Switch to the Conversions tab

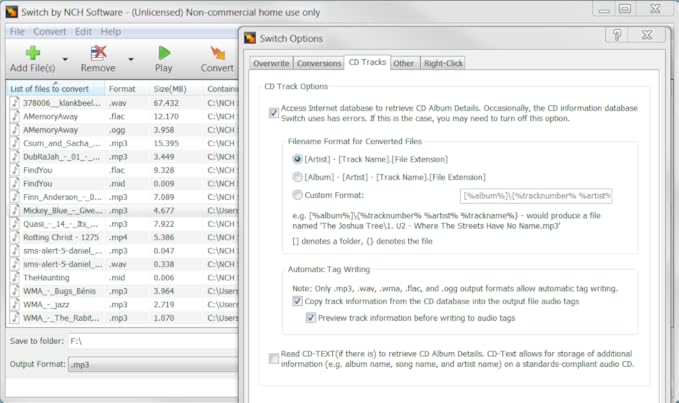coord(319,63)
